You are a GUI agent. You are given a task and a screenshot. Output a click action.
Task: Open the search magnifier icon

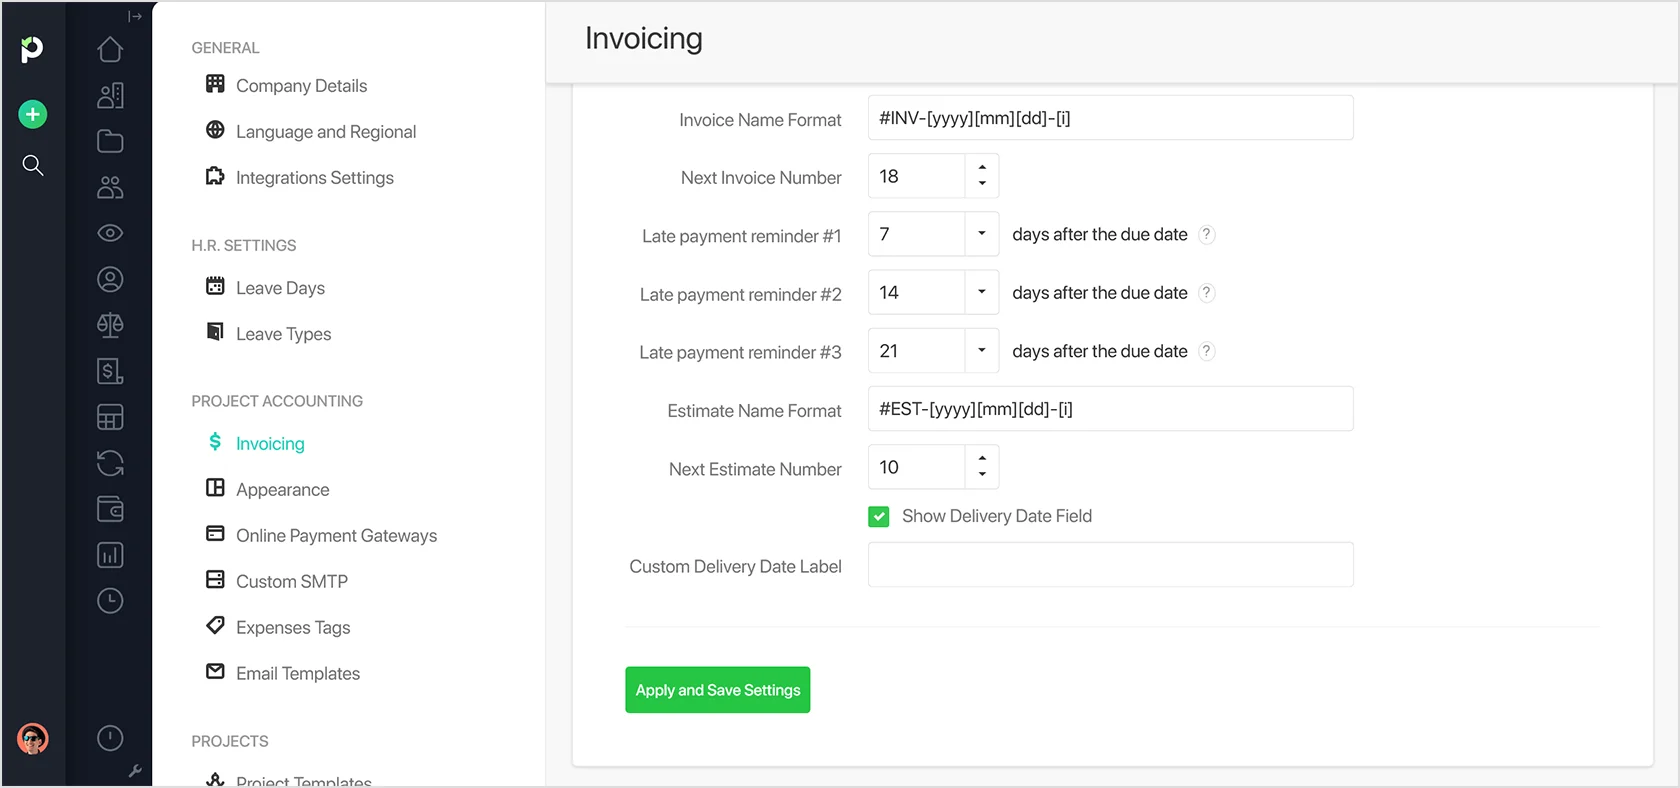coord(33,165)
